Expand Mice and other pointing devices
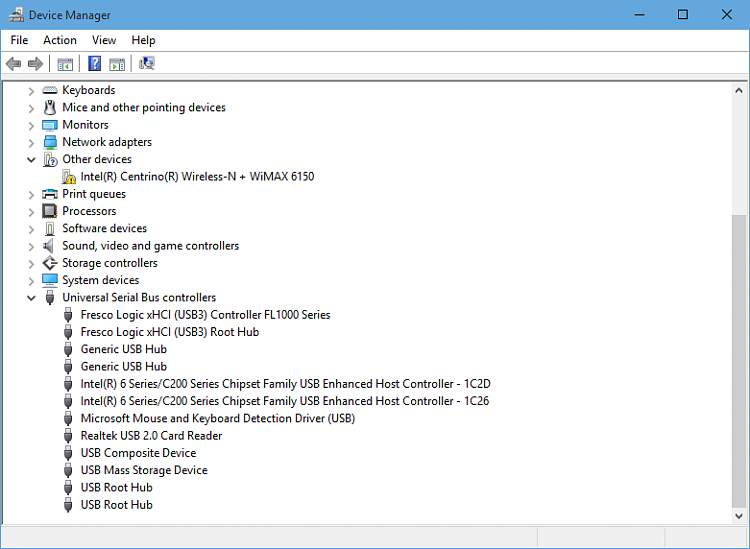The image size is (750, 549). point(31,109)
